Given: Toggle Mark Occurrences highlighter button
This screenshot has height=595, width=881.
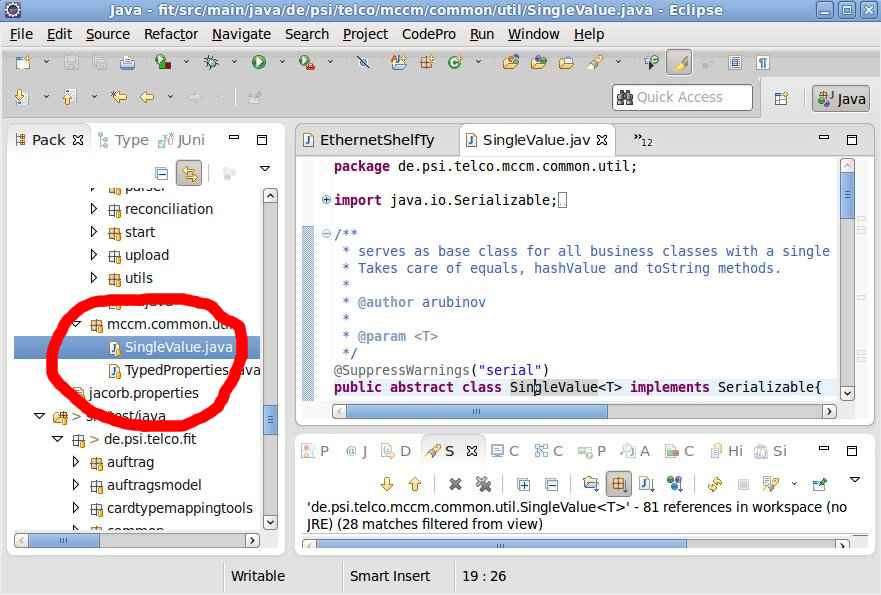Looking at the screenshot, I should coord(679,63).
